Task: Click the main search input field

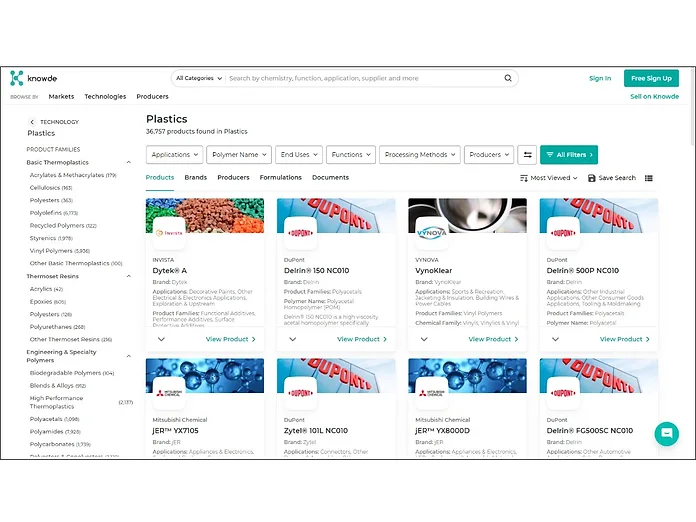Action: coord(364,78)
